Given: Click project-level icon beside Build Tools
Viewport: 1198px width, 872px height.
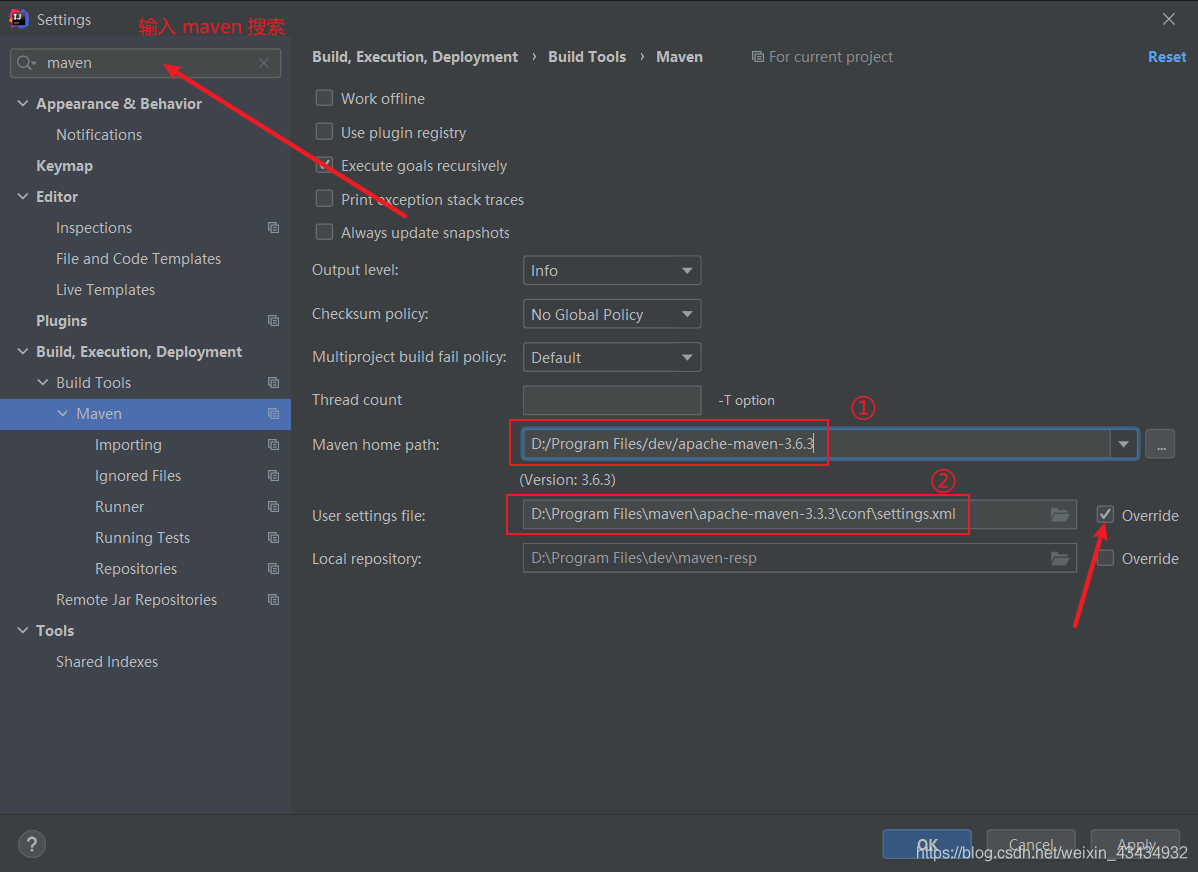Looking at the screenshot, I should click(x=274, y=383).
